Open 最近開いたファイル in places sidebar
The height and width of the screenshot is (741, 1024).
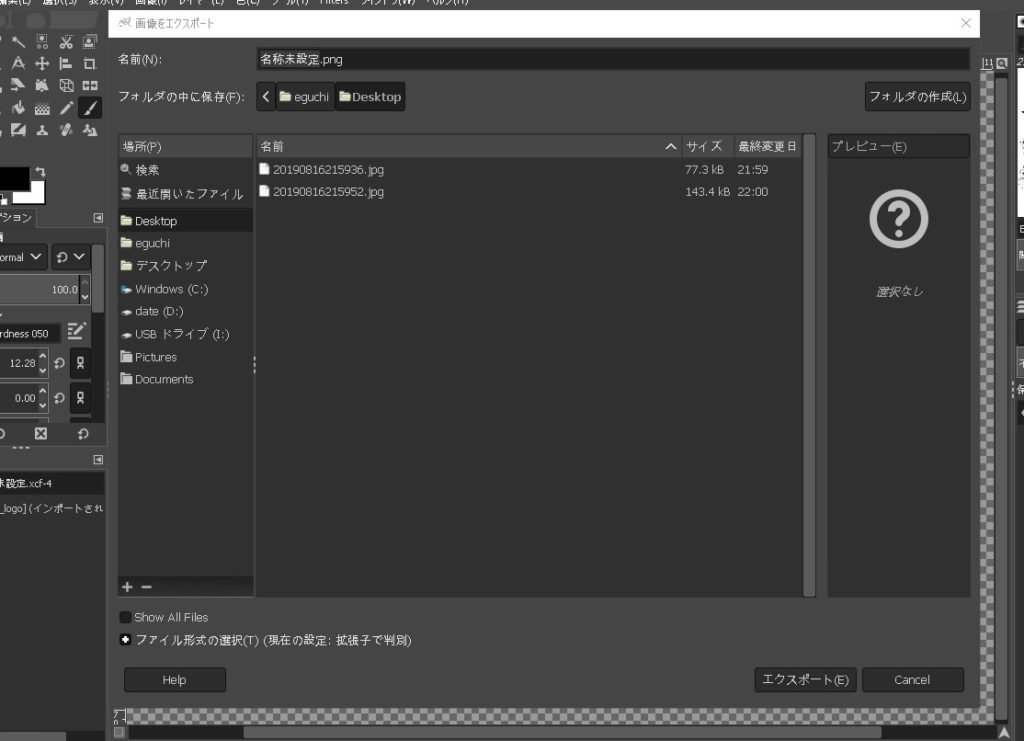[x=188, y=194]
